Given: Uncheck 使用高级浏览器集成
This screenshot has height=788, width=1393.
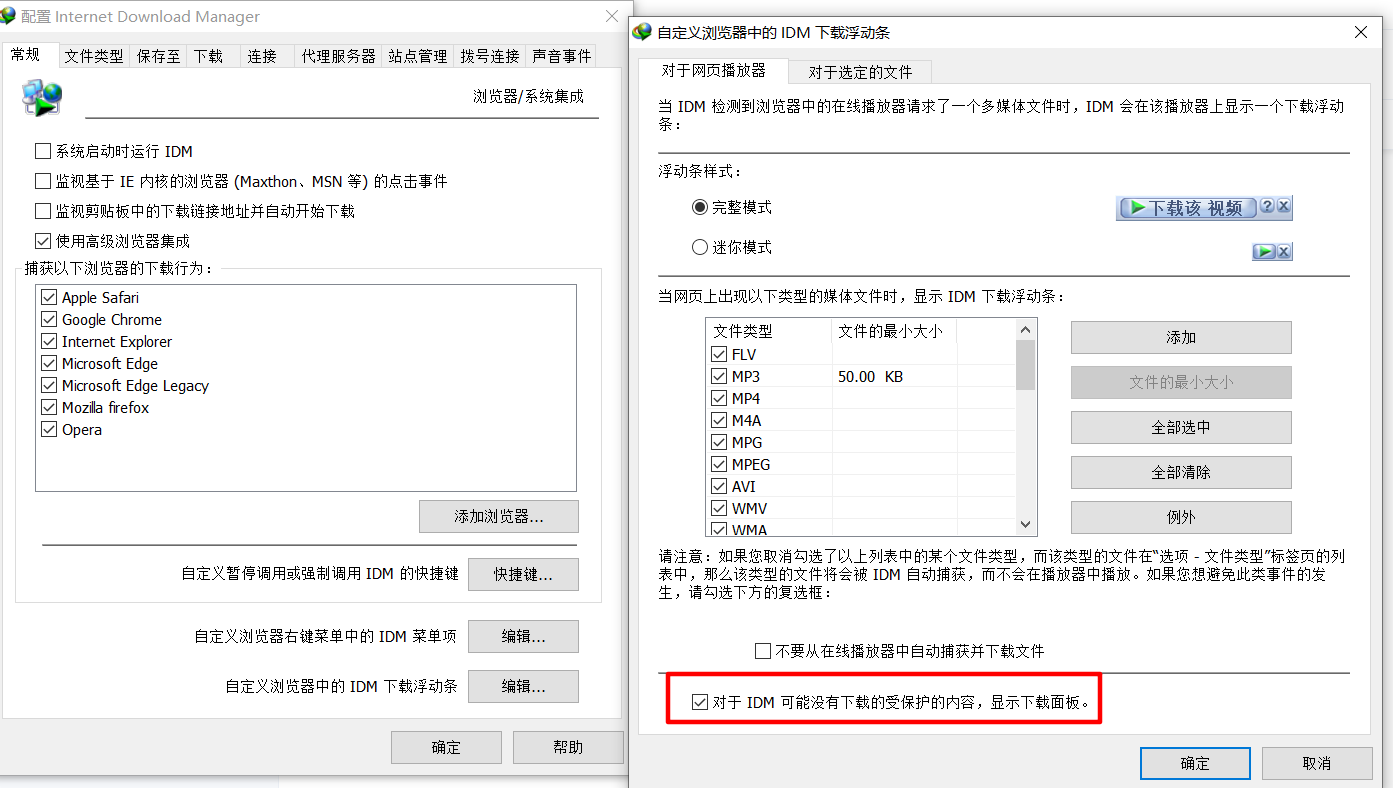Looking at the screenshot, I should [43, 241].
